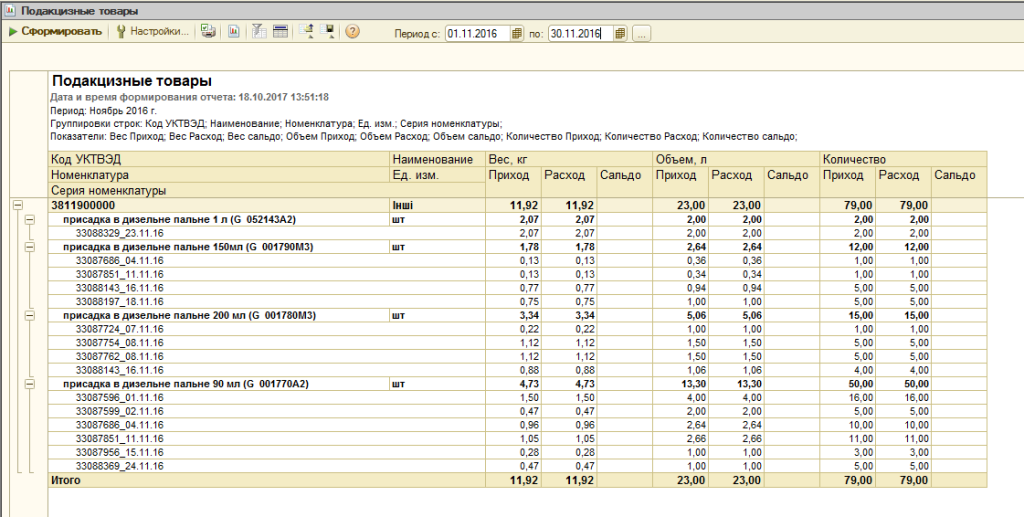Click the period end date field 30.11.2016
The image size is (1024, 517).
click(x=580, y=33)
